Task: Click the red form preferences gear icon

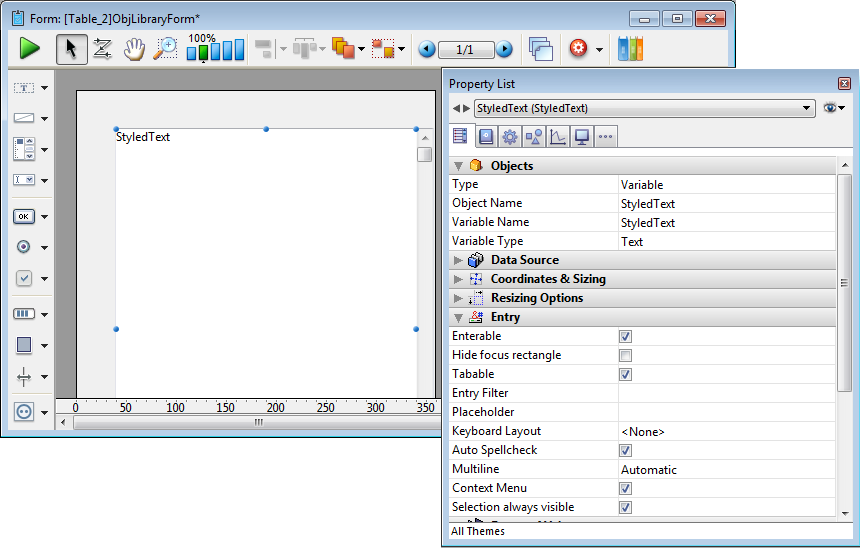Action: coord(578,49)
